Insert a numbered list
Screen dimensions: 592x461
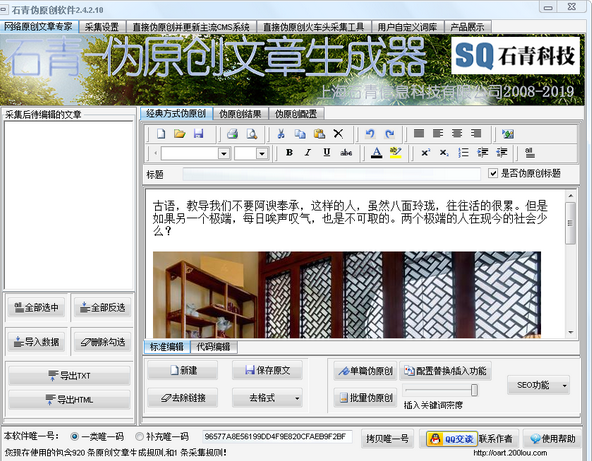(463, 153)
